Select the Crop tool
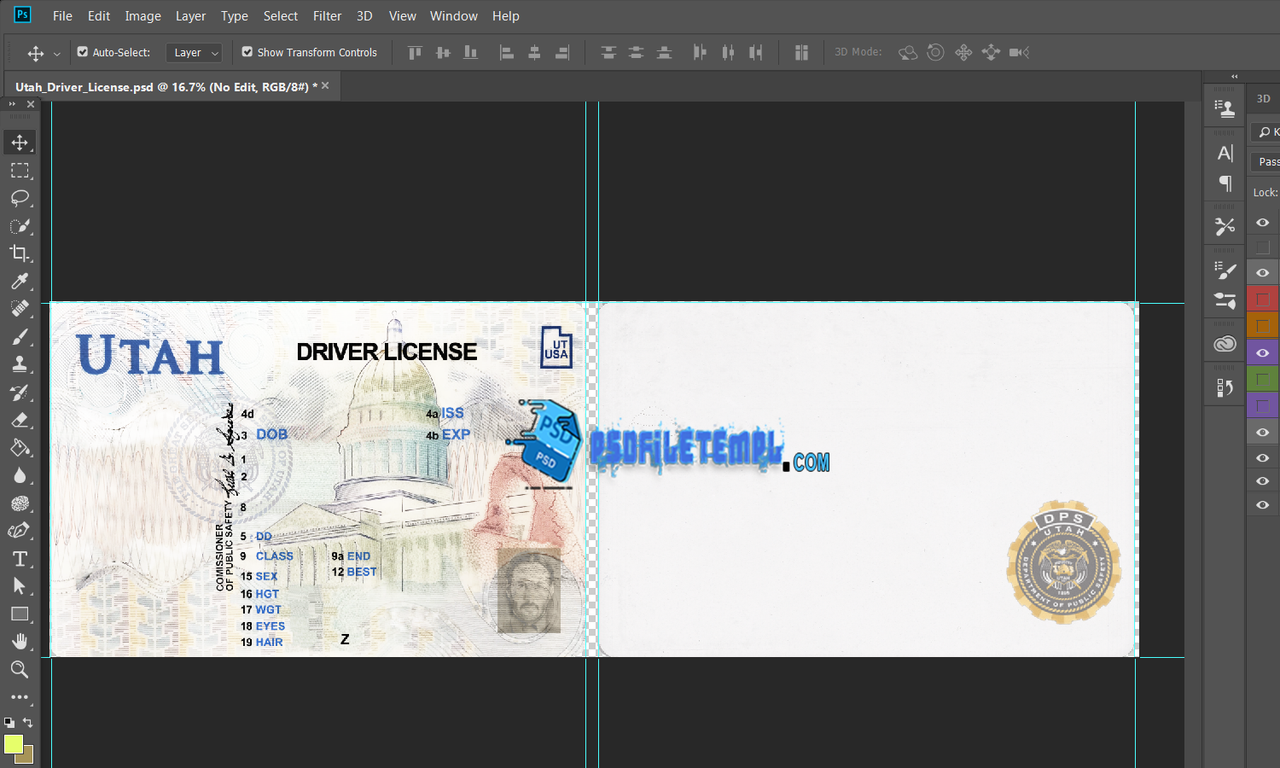1280x768 pixels. 20,253
